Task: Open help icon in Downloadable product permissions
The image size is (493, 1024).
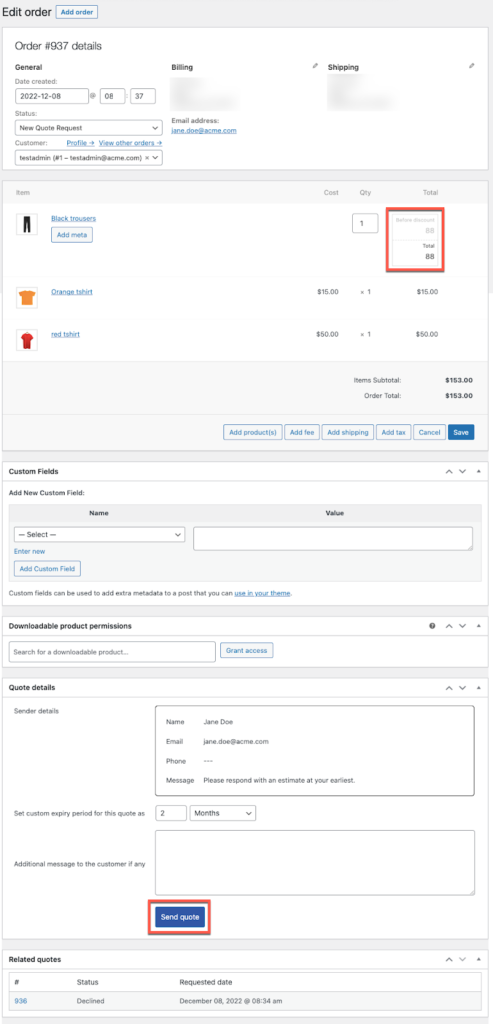Action: pyautogui.click(x=432, y=626)
